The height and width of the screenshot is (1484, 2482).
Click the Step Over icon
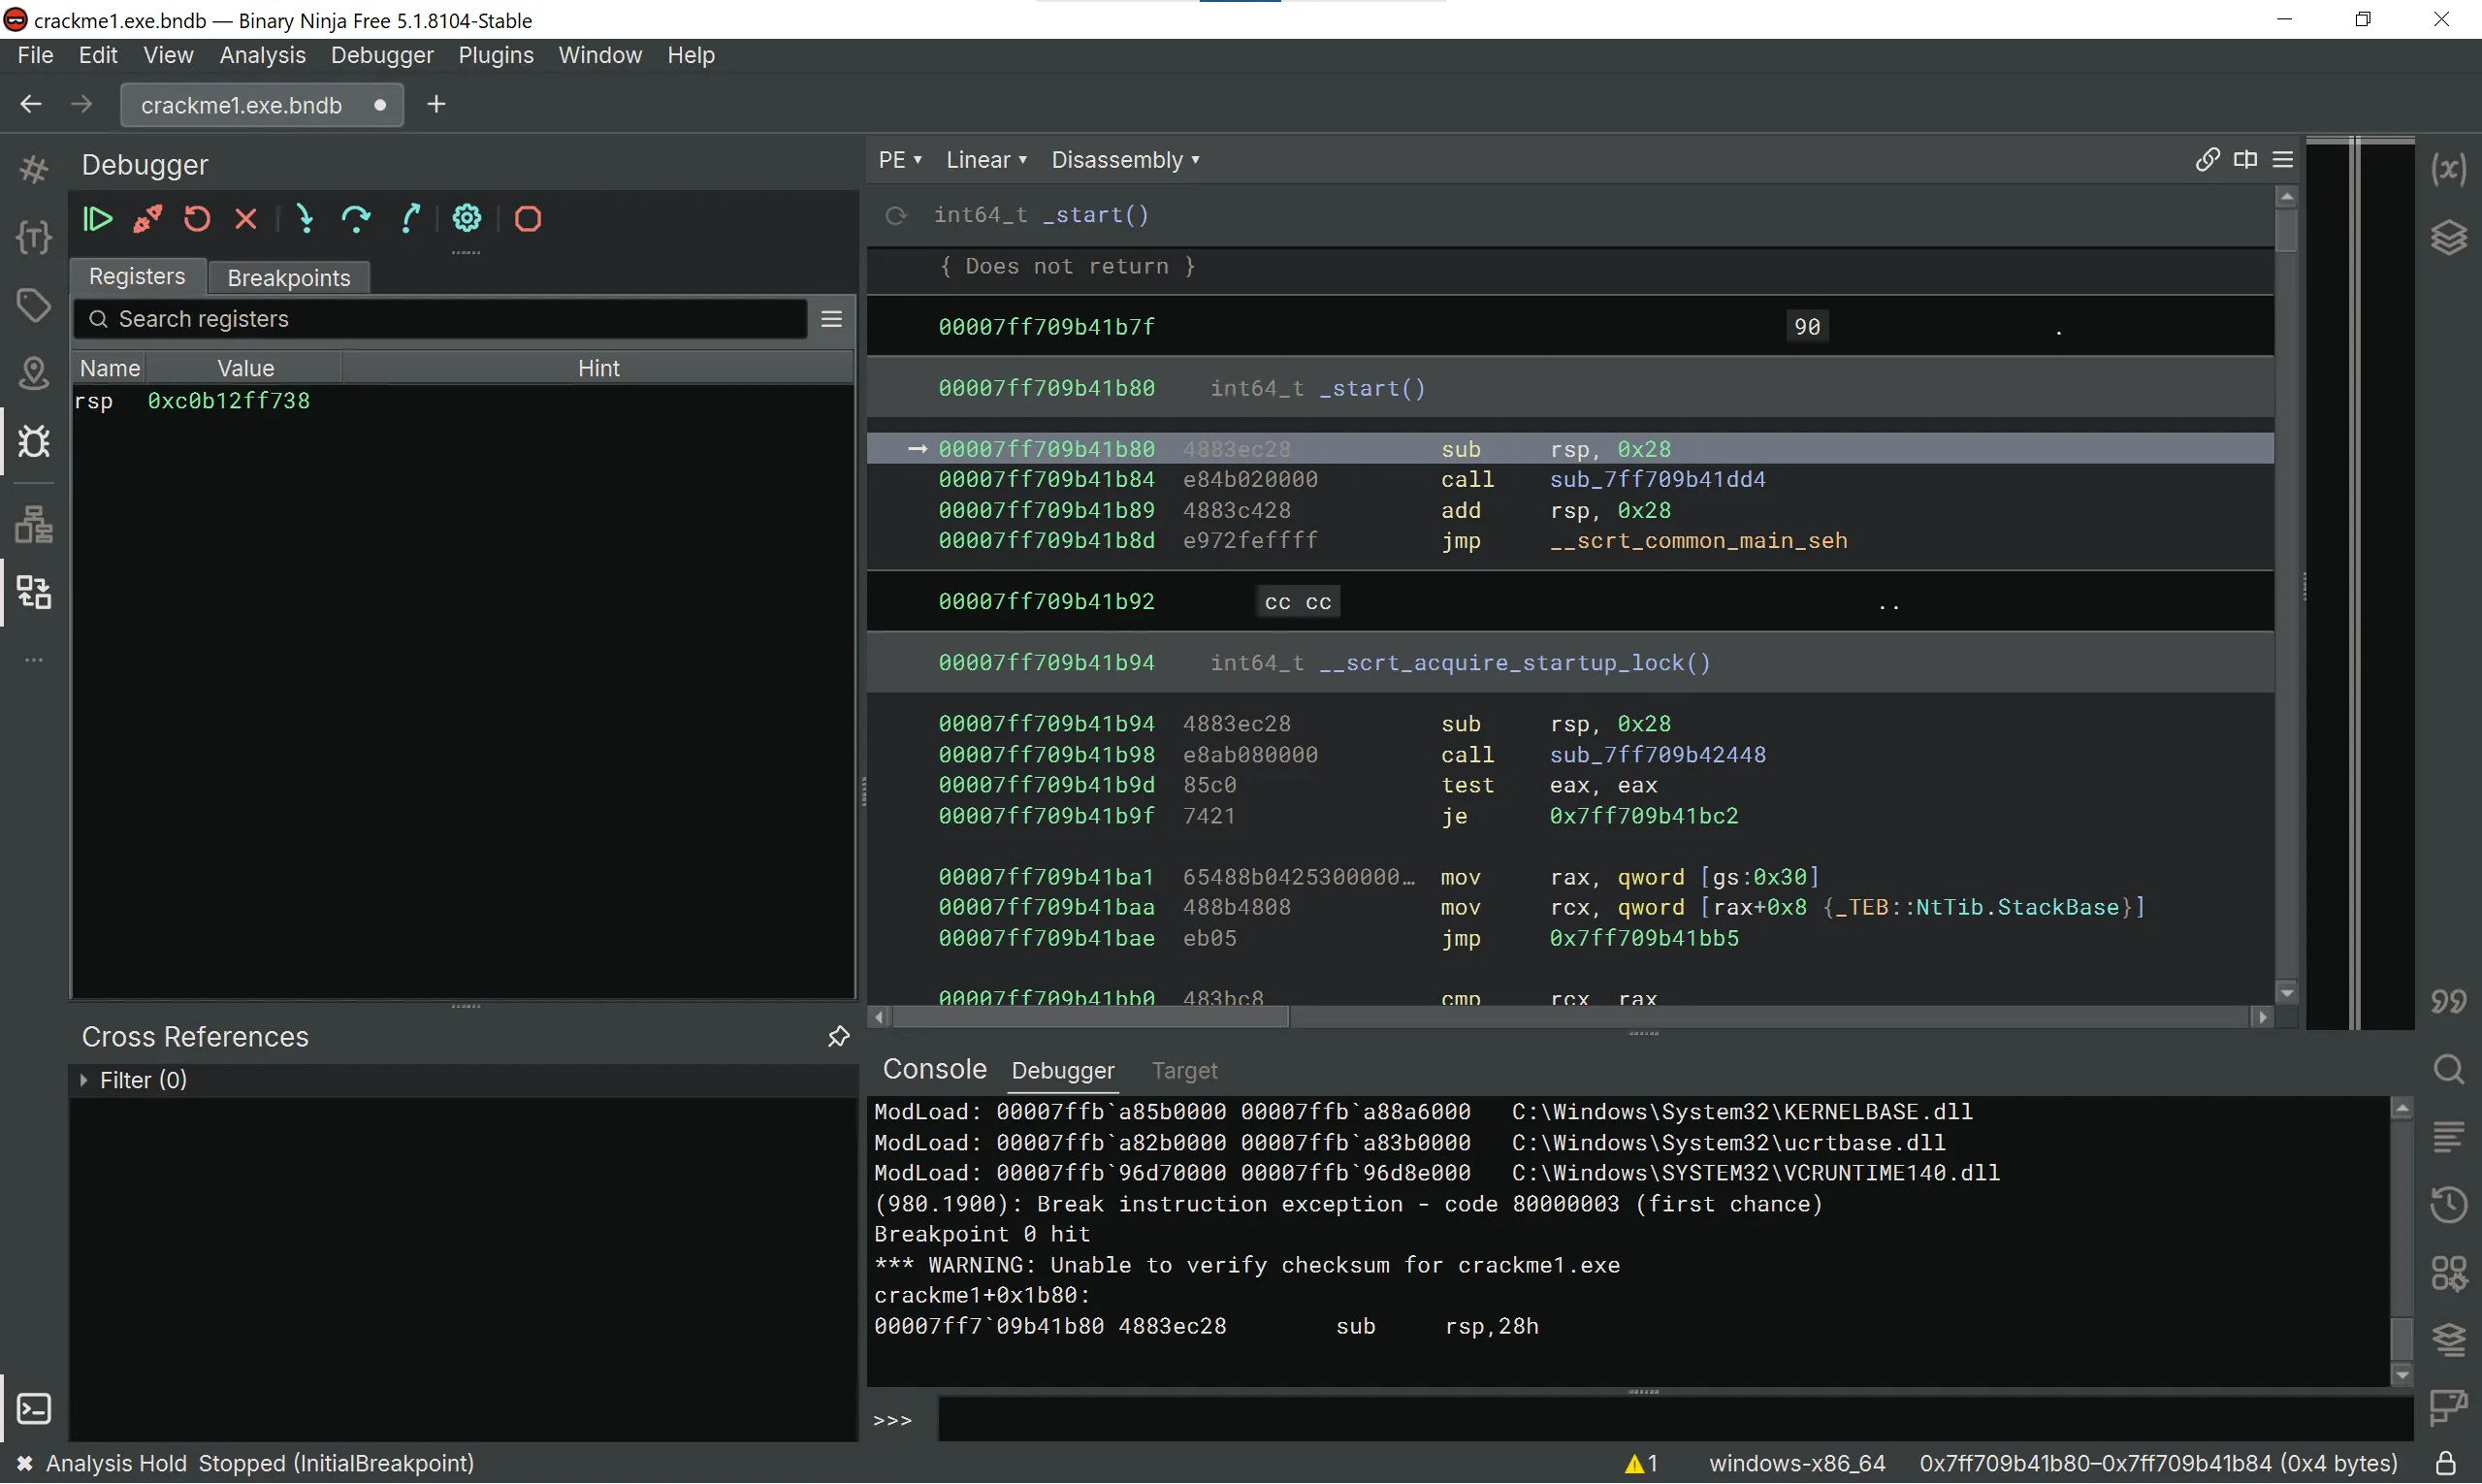click(x=355, y=219)
